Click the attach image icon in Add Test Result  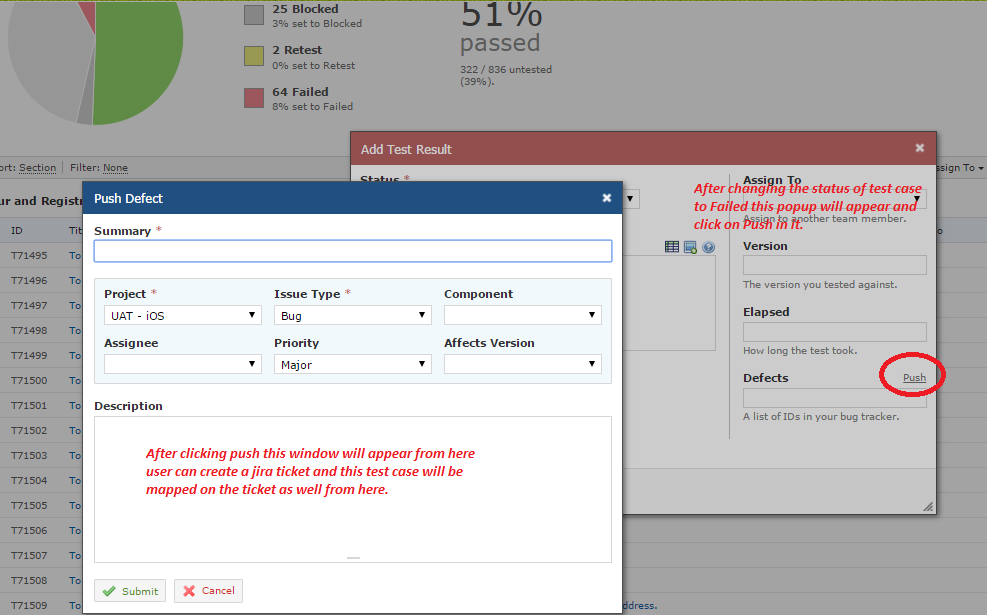pos(690,246)
